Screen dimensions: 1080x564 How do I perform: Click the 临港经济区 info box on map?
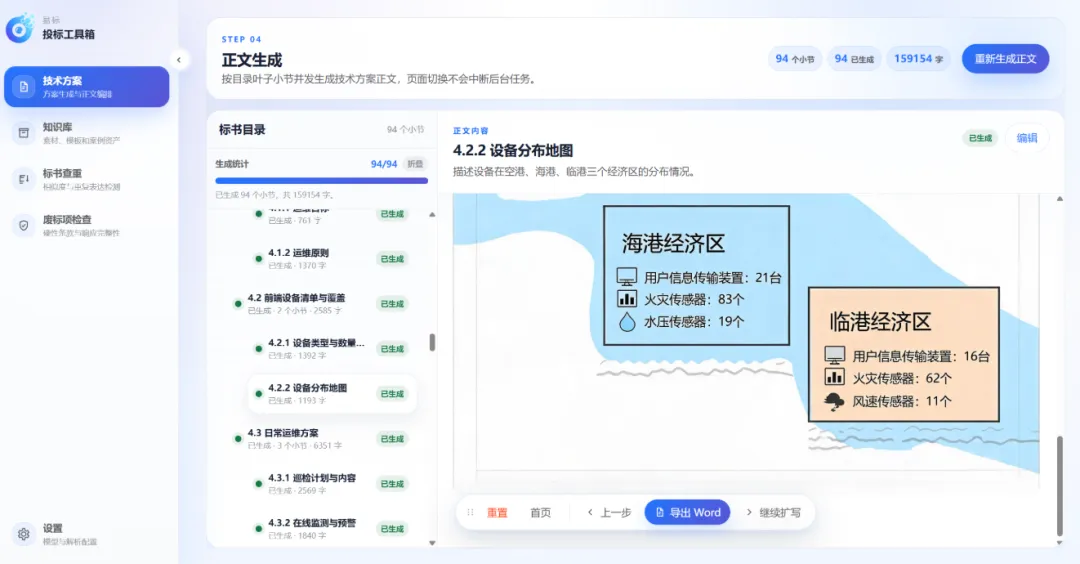[904, 355]
